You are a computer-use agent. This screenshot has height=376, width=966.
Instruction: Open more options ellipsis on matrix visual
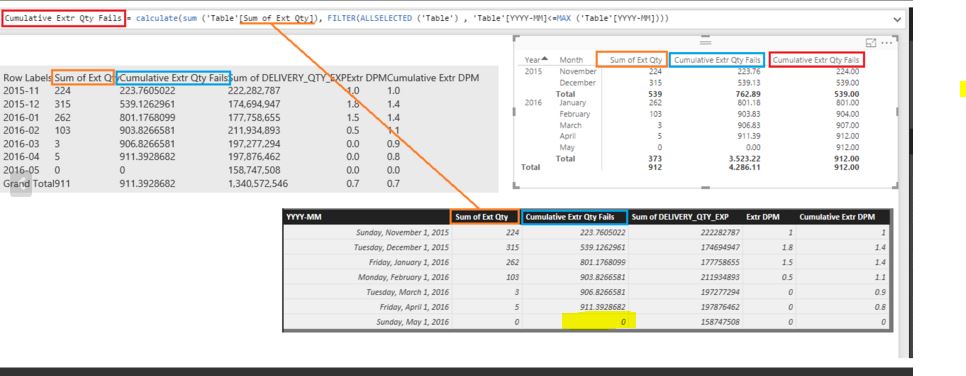pos(887,43)
